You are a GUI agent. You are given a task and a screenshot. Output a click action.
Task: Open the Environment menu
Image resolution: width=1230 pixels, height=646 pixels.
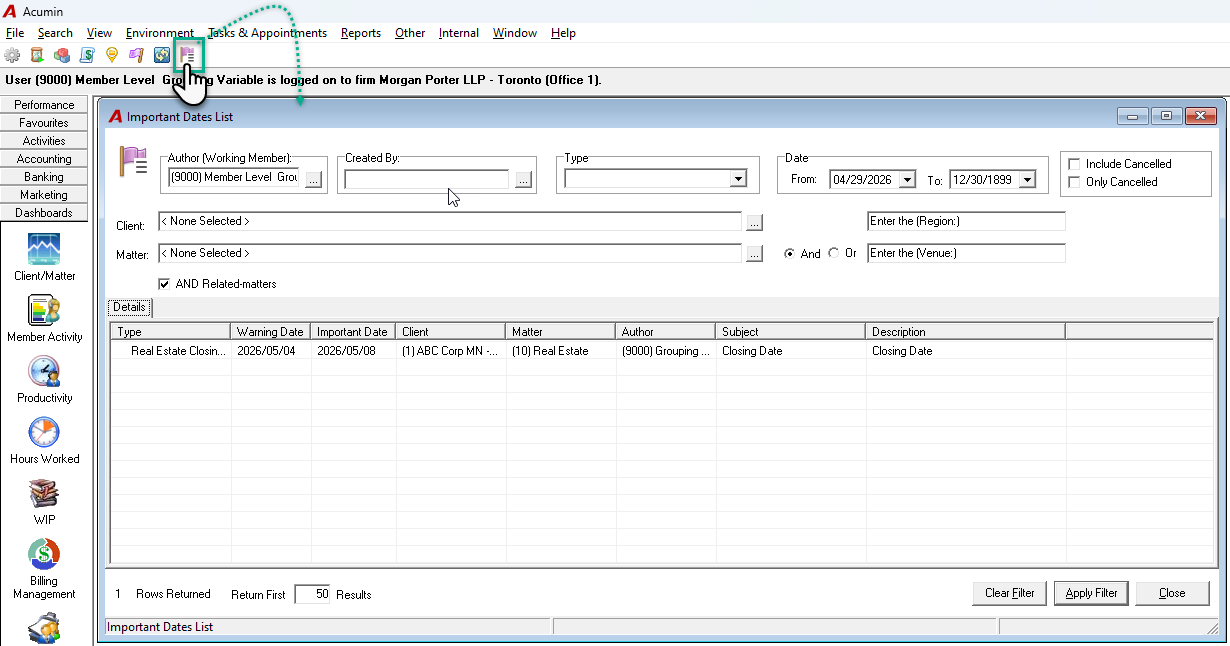coord(160,33)
